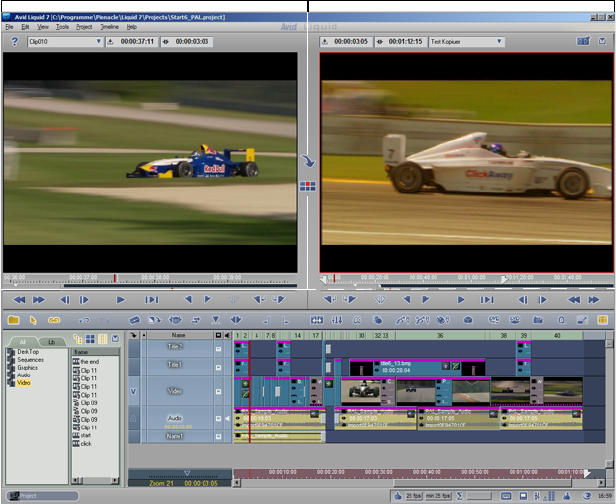Viewport: 616px width, 504px height.
Task: Click the yellow folder icon in toolbar
Action: pyautogui.click(x=14, y=320)
